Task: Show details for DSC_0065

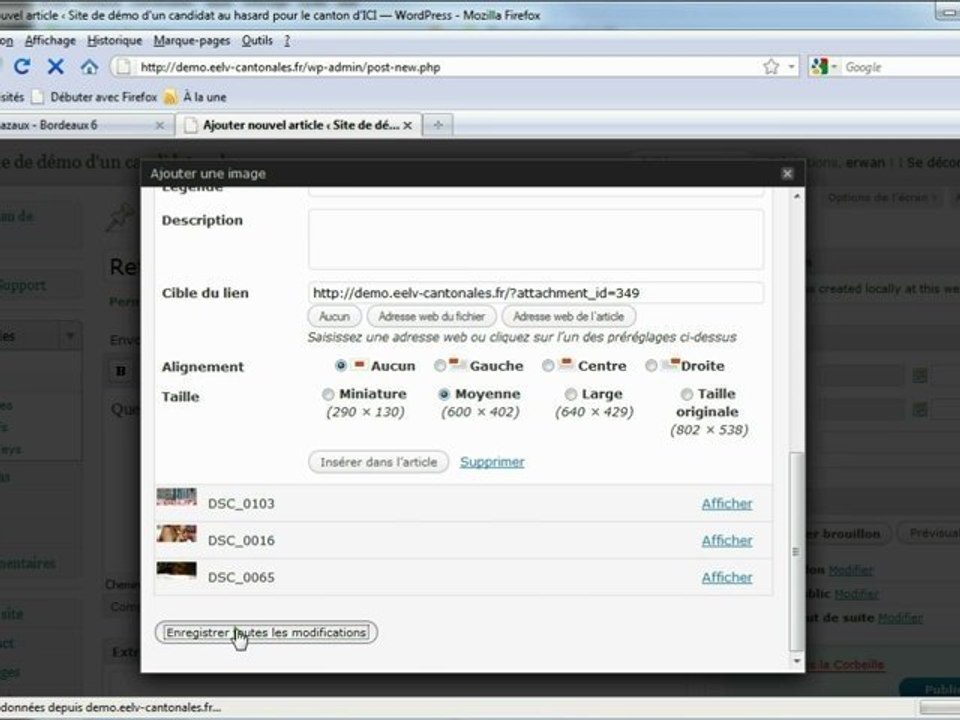Action: [727, 577]
